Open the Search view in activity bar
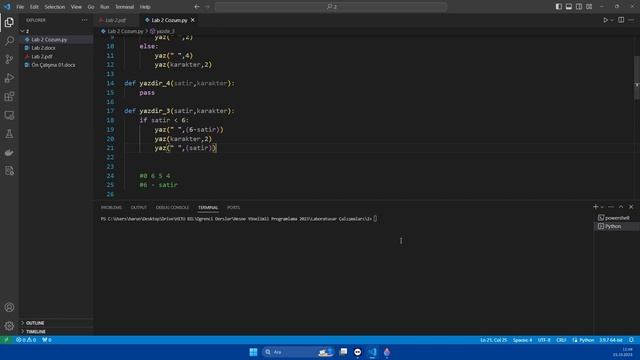This screenshot has height=360, width=640. click(9, 40)
